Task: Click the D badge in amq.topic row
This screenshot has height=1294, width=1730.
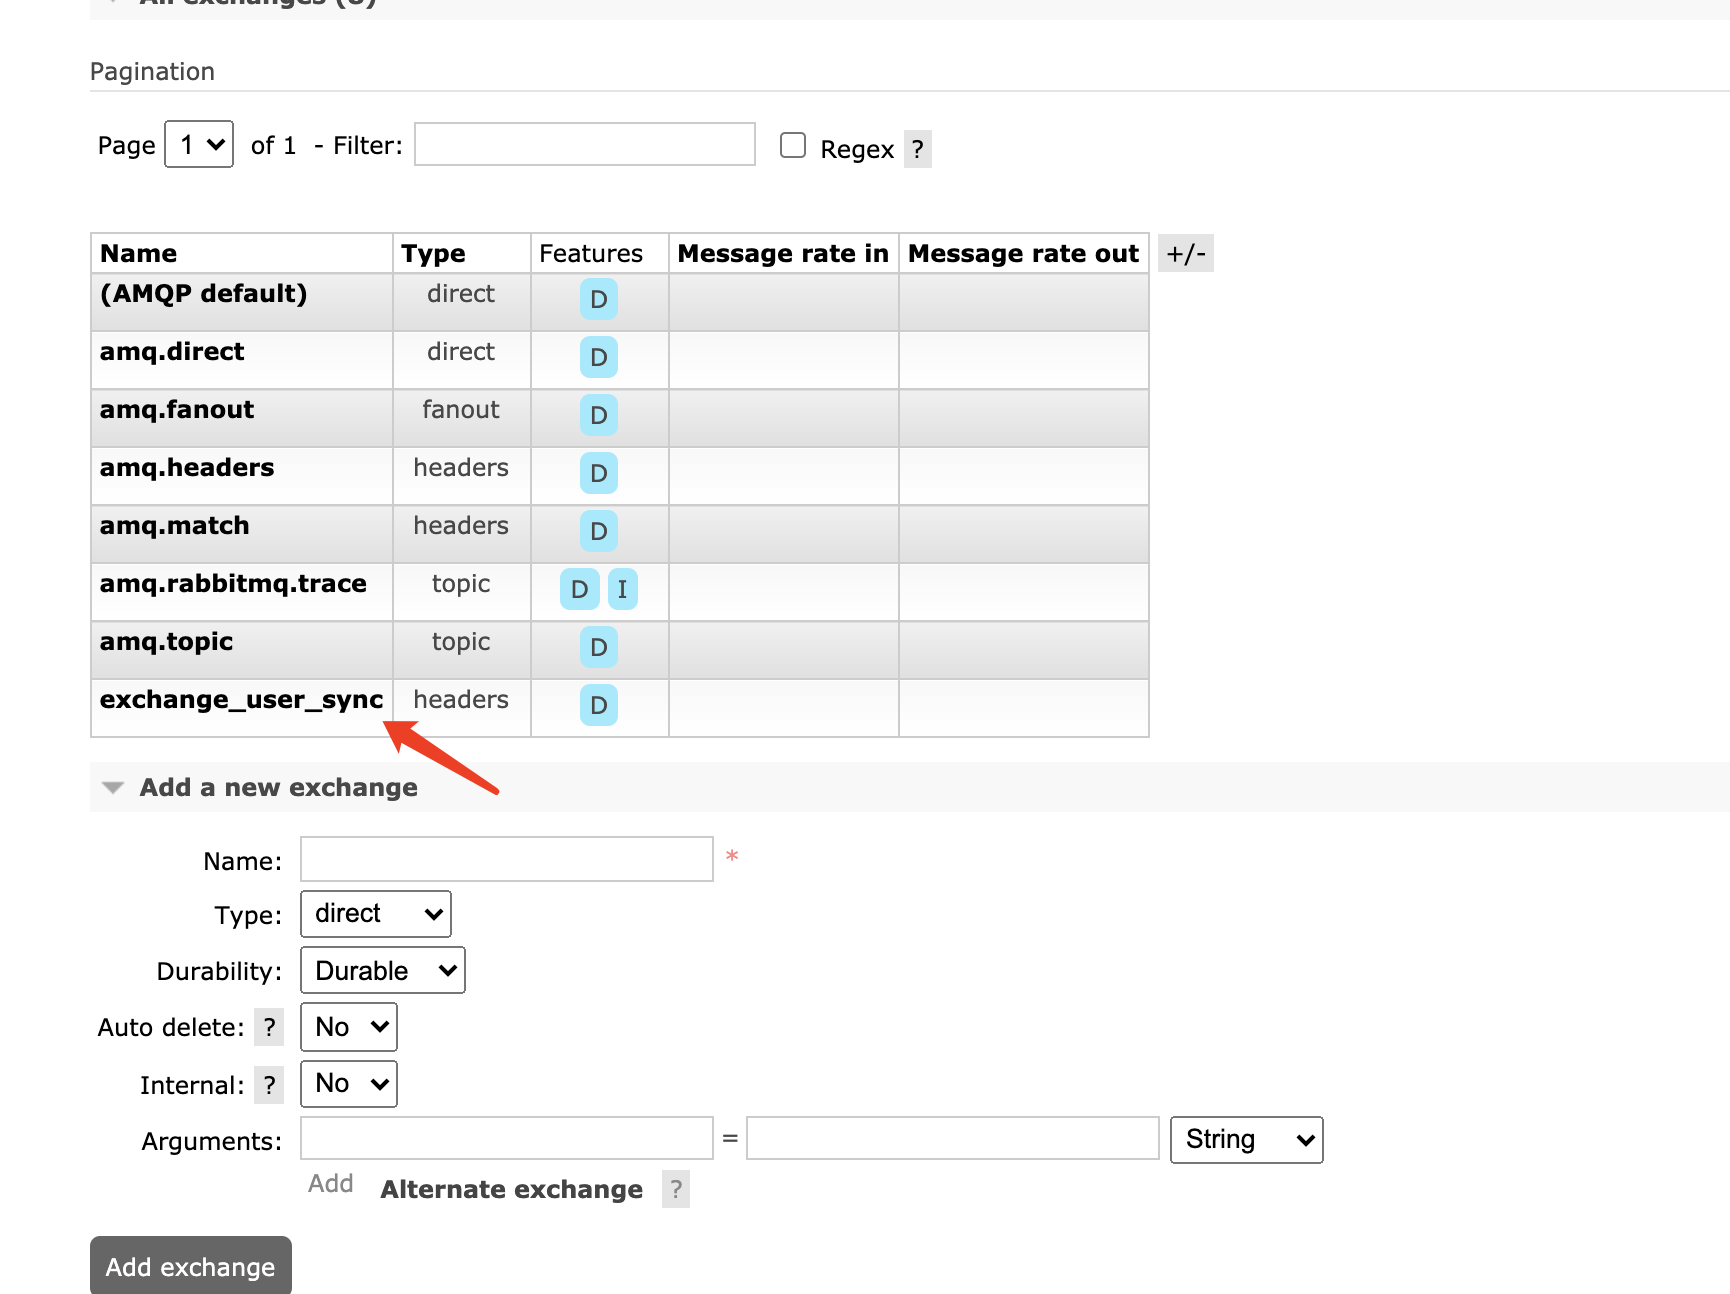Action: pyautogui.click(x=598, y=647)
